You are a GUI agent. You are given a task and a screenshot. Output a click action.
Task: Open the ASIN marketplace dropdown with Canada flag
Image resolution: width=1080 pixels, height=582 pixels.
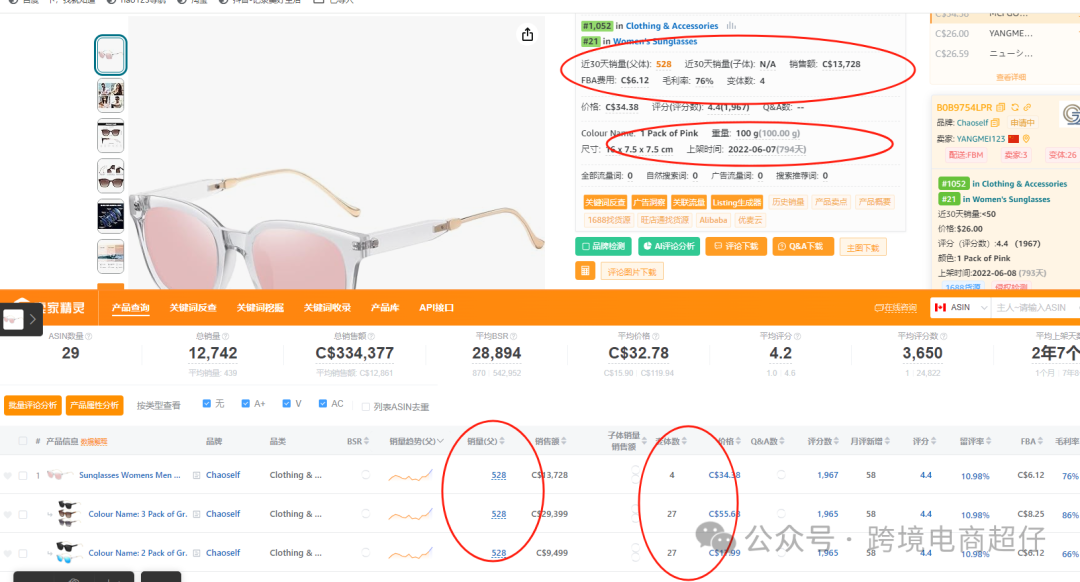coord(960,307)
